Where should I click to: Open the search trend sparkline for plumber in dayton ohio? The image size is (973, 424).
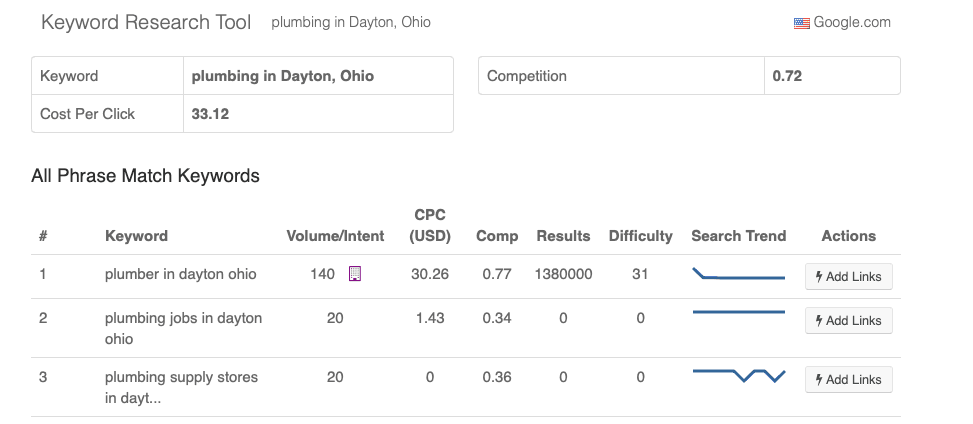(738, 275)
